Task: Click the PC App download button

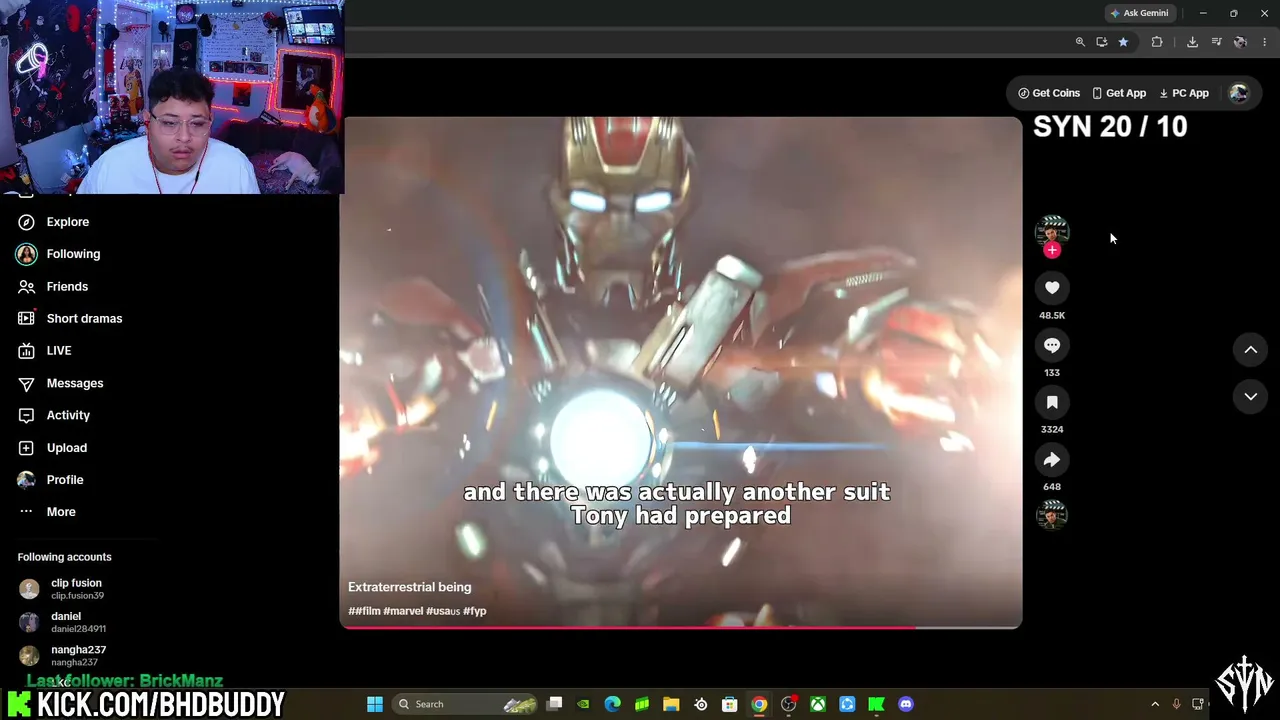Action: 1184,93
